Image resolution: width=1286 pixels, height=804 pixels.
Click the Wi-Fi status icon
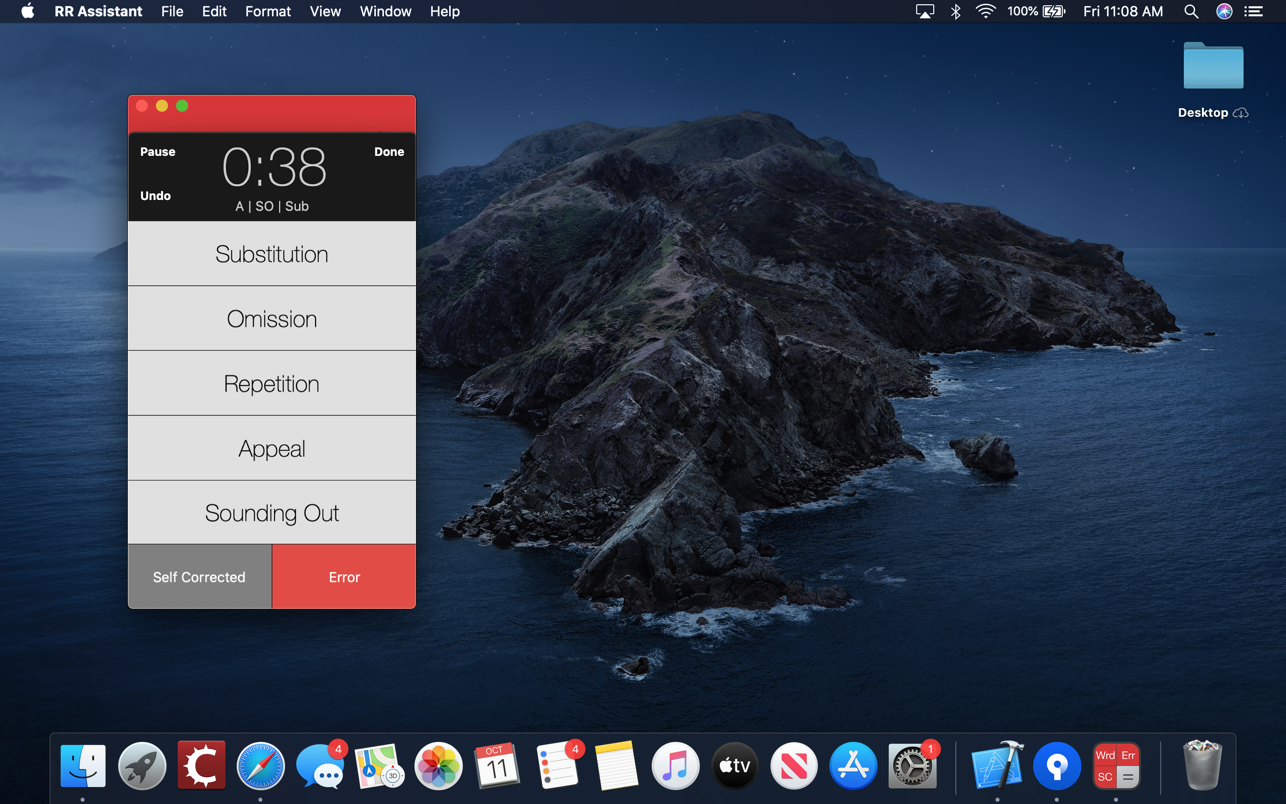click(x=986, y=11)
